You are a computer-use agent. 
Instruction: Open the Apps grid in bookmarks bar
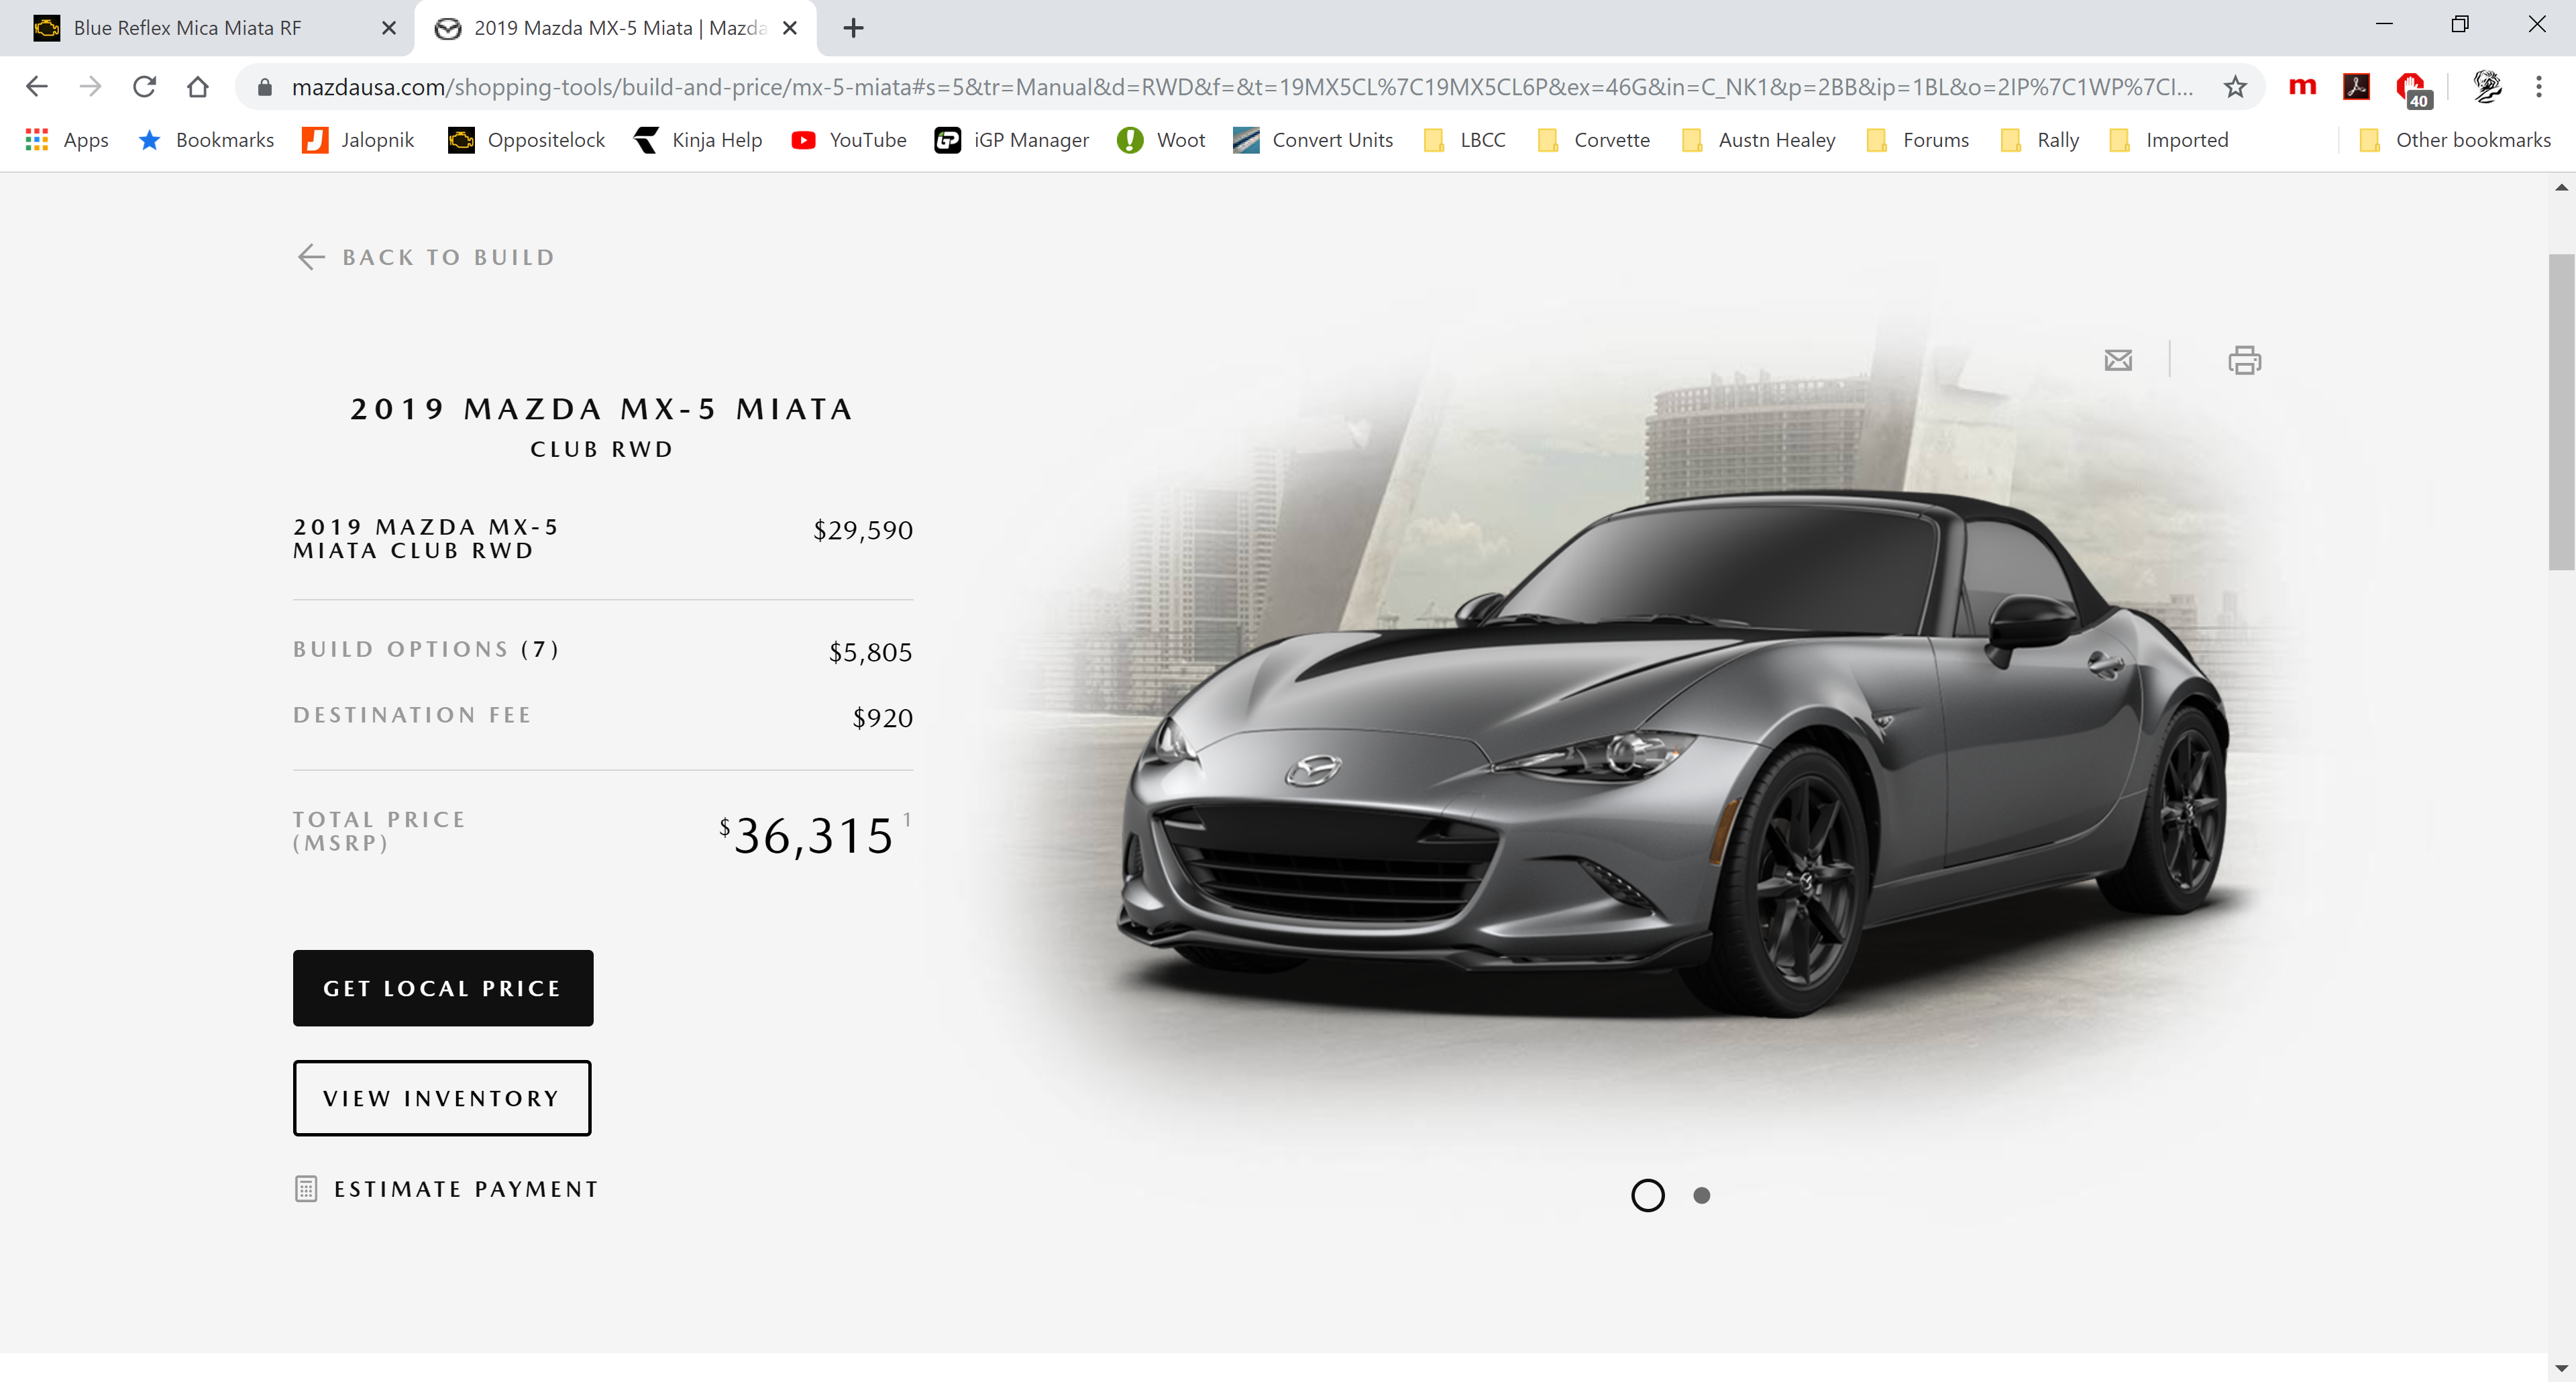click(66, 140)
